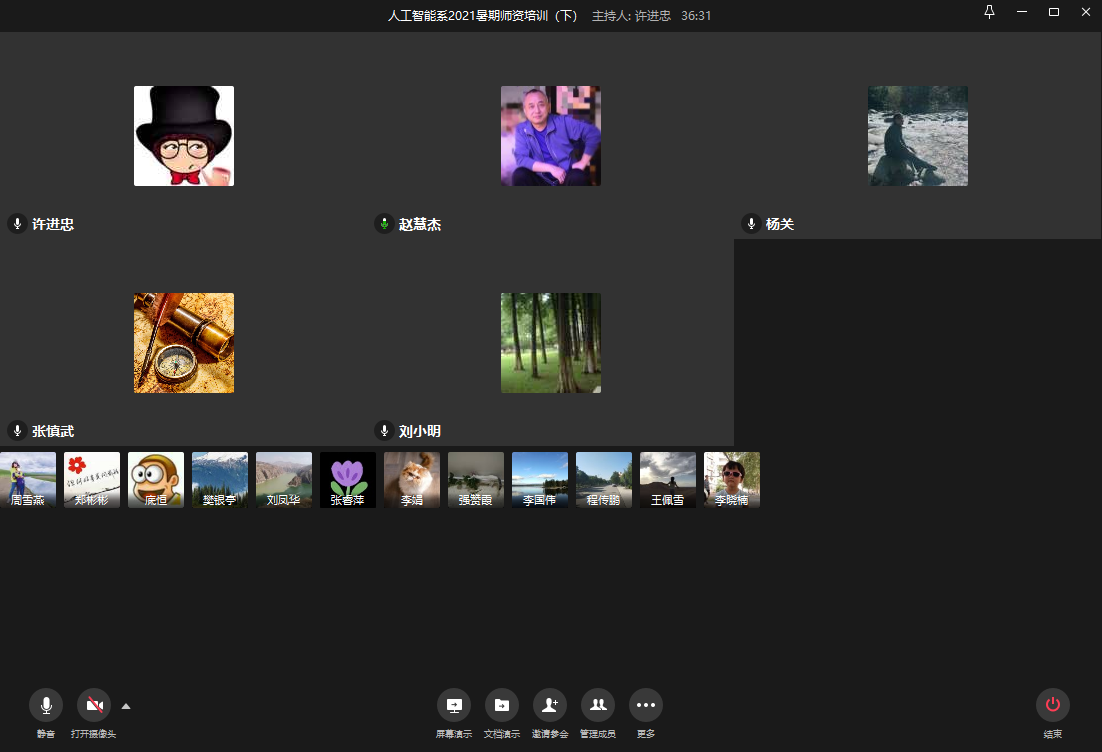Click 李娟's cat thumbnail
Image resolution: width=1102 pixels, height=752 pixels.
click(412, 480)
